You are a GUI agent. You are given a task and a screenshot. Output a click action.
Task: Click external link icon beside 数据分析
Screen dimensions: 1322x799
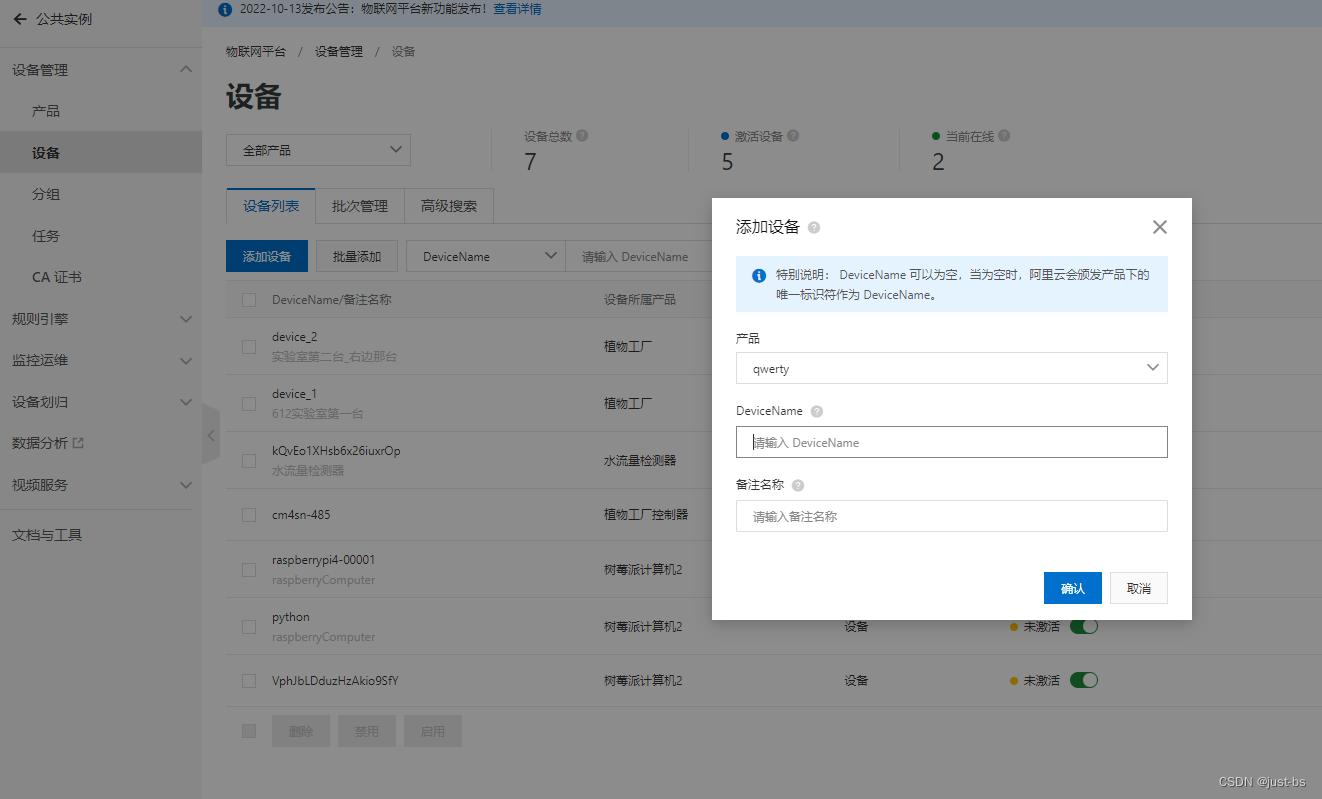pos(78,443)
